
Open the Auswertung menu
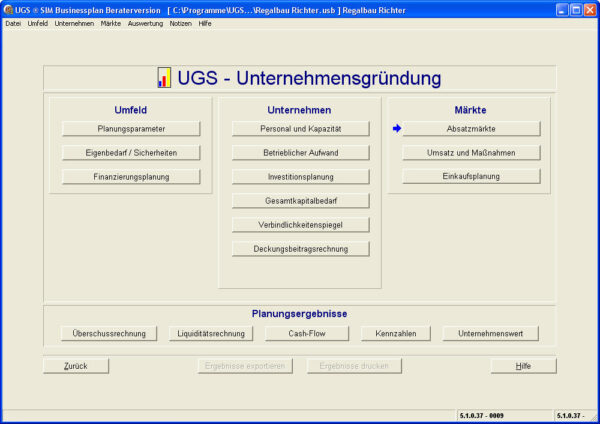(145, 23)
